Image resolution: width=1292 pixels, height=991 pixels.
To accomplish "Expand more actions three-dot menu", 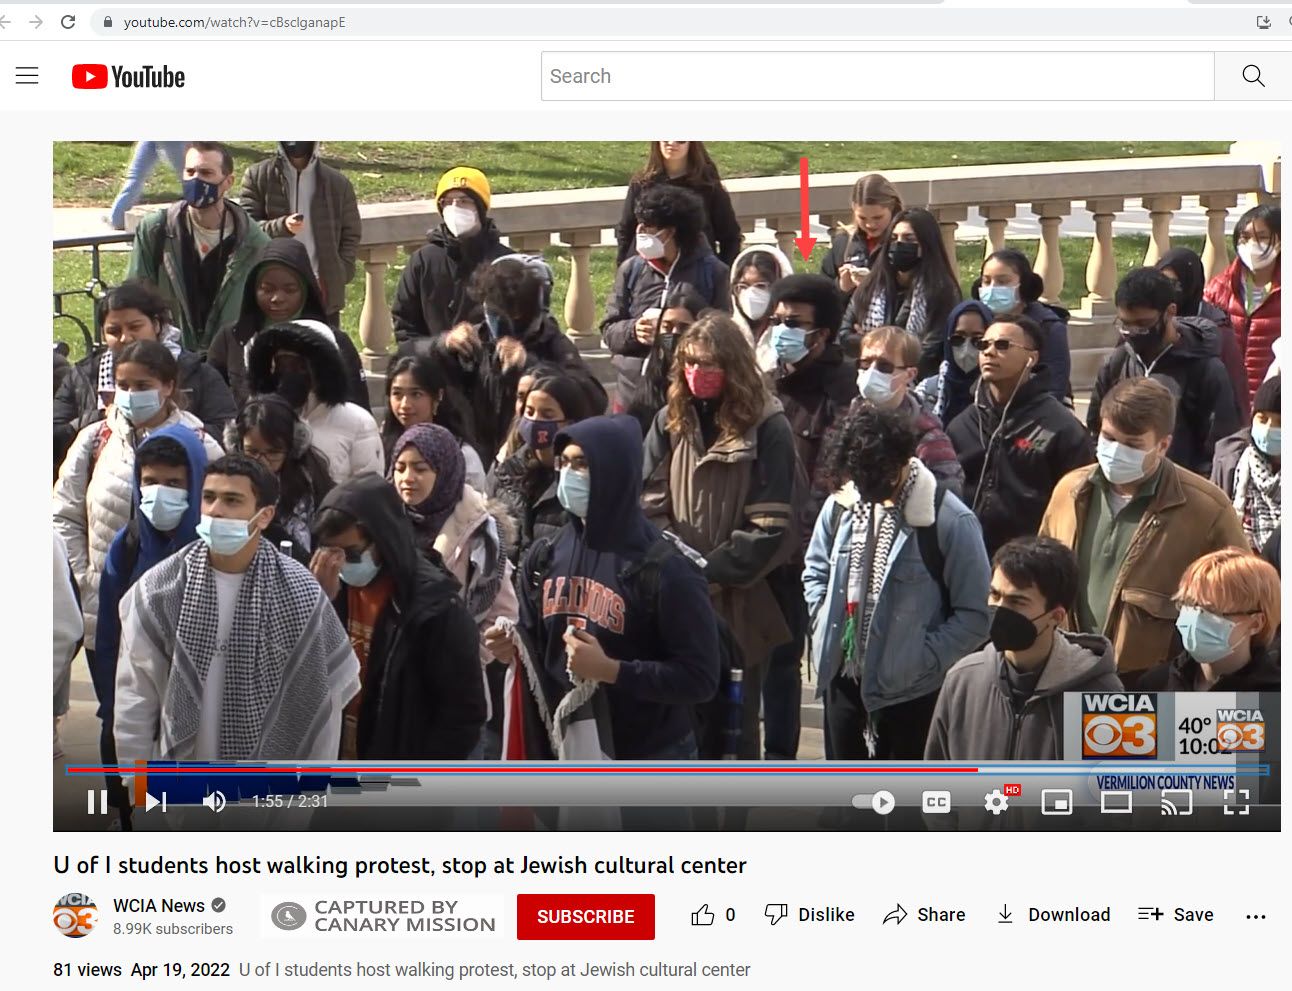I will (x=1256, y=916).
